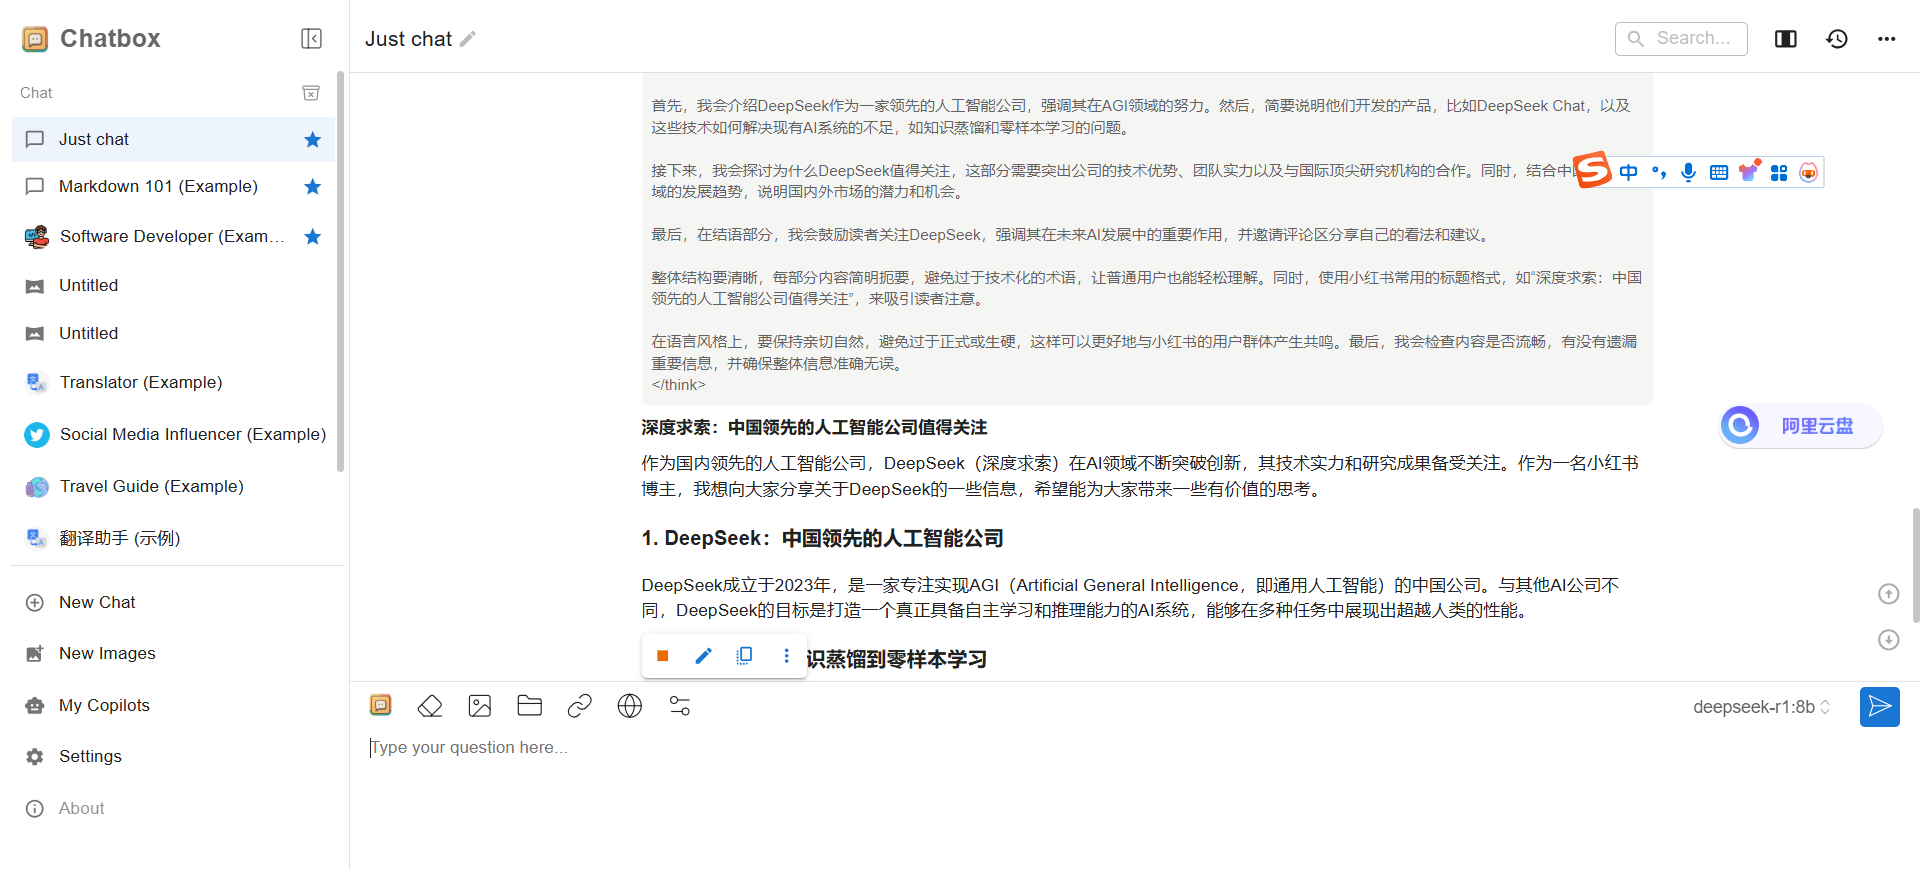
Task: Open the 阿里云盘 floating button
Action: (x=1801, y=426)
